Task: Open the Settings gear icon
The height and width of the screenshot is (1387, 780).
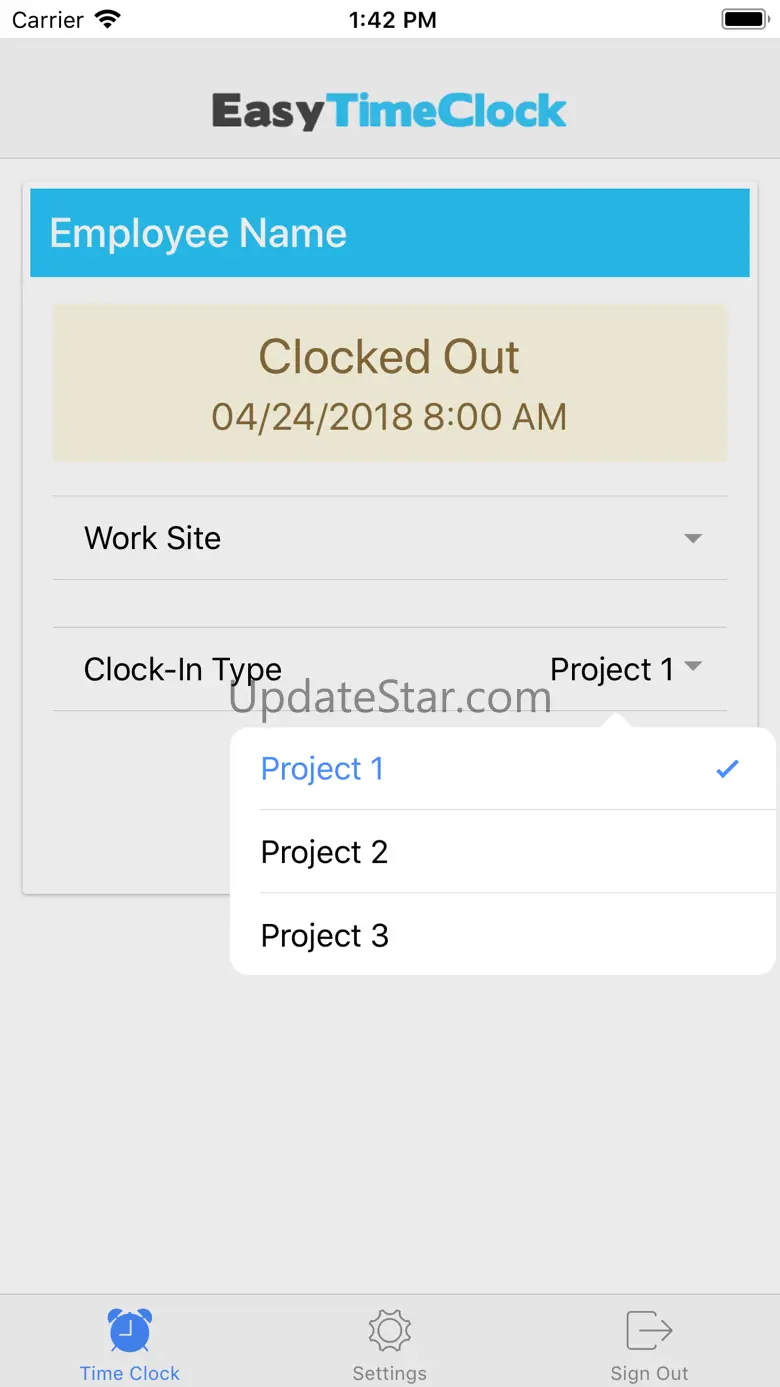Action: point(389,1331)
